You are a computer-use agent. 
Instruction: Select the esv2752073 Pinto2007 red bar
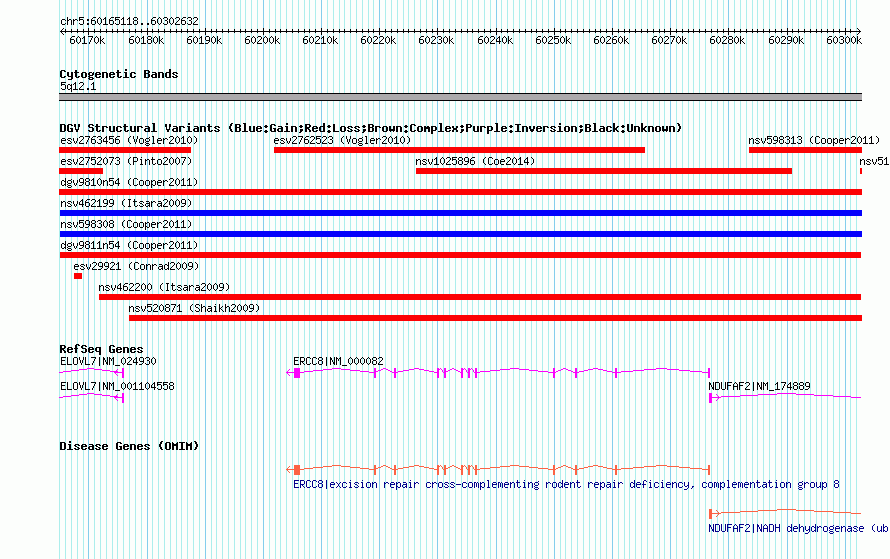(x=81, y=171)
